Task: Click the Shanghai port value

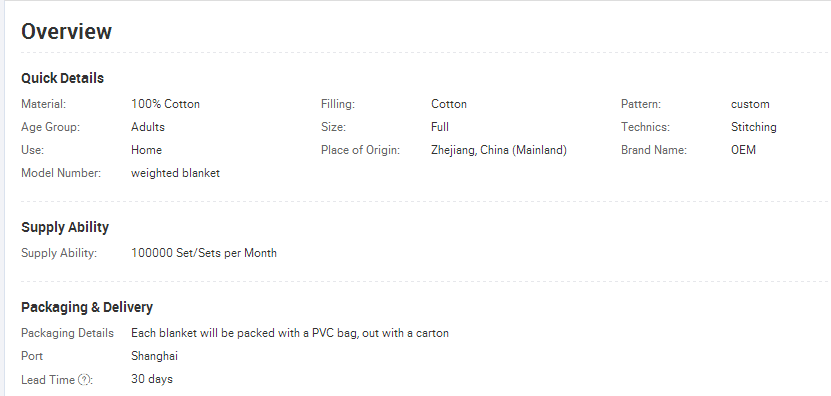Action: coord(154,356)
